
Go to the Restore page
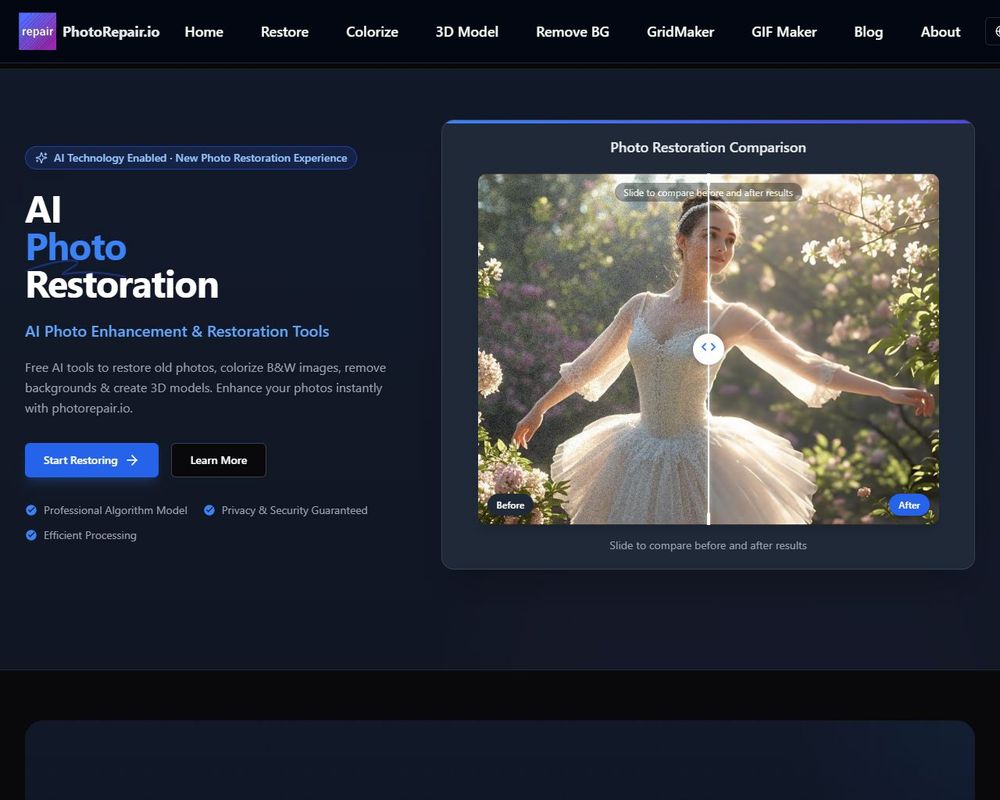(285, 32)
